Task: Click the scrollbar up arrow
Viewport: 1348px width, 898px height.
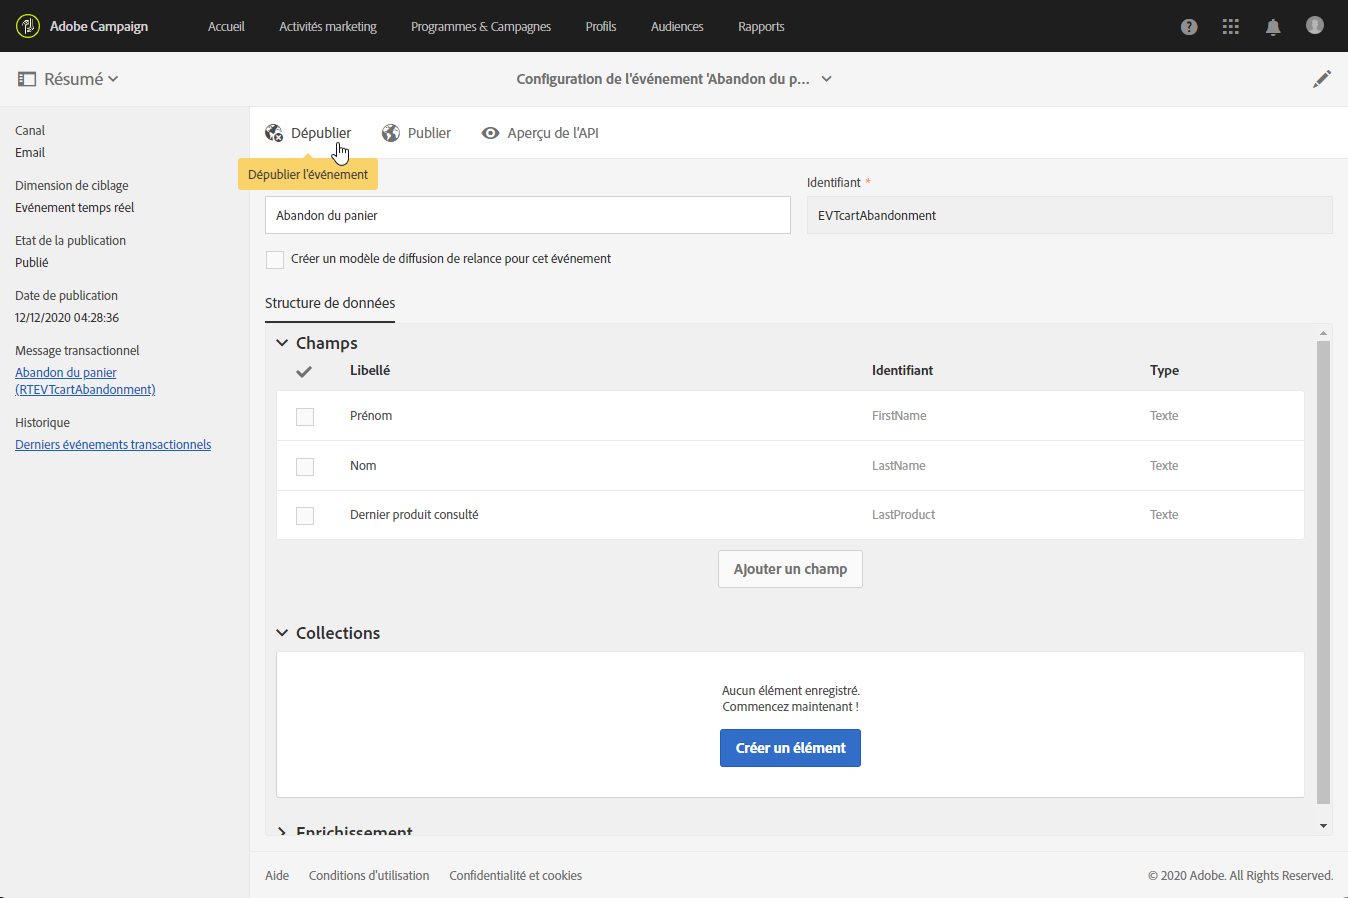Action: point(1324,333)
